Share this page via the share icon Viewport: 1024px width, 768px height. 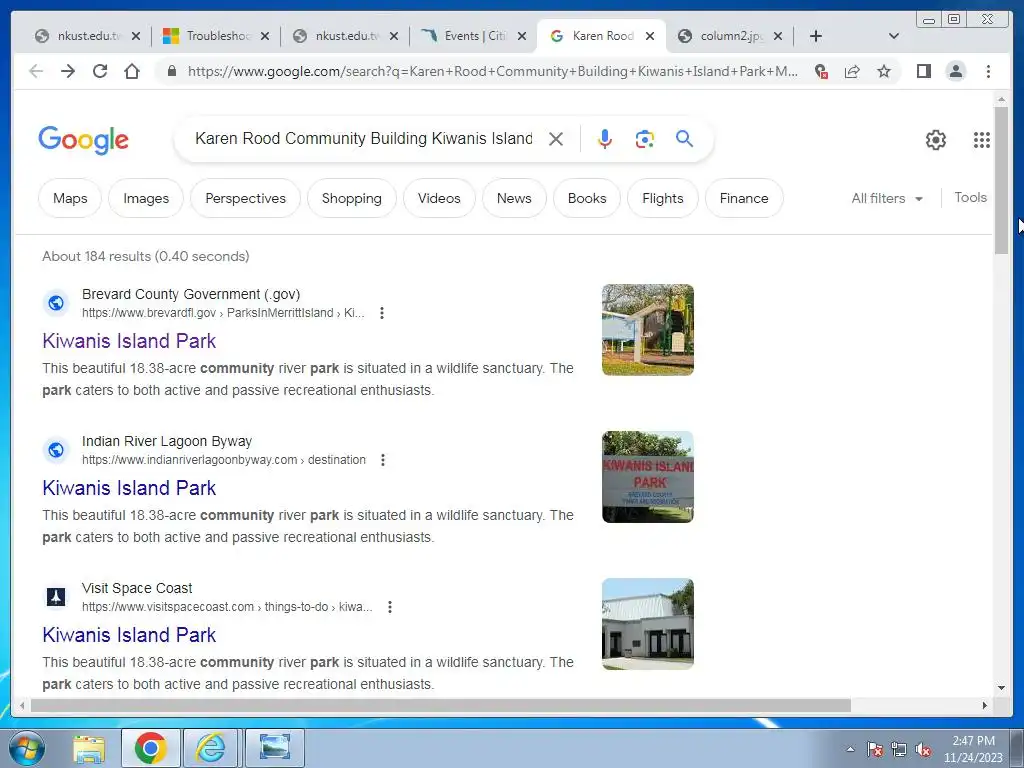pyautogui.click(x=852, y=71)
